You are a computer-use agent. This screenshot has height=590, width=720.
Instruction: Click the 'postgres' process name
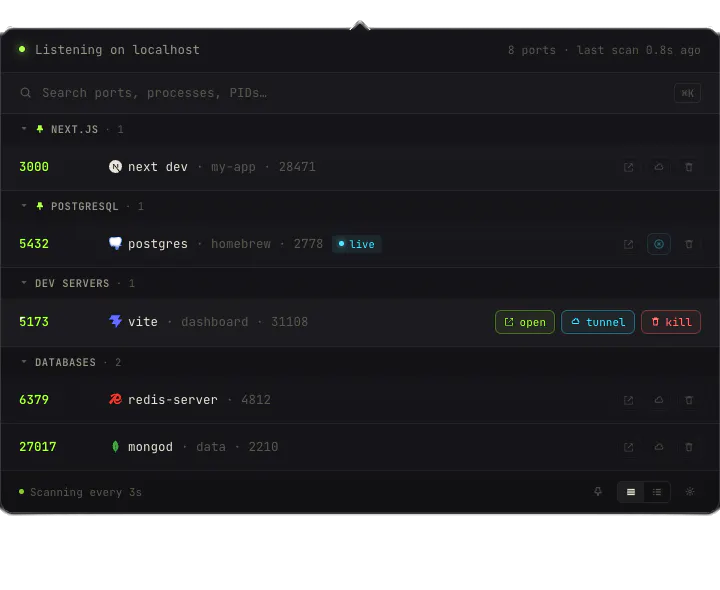(x=158, y=244)
